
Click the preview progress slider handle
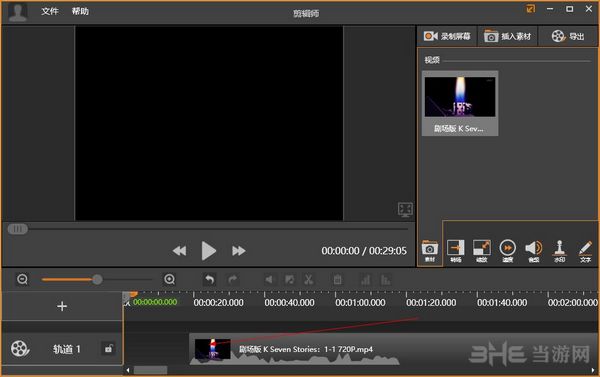18,229
